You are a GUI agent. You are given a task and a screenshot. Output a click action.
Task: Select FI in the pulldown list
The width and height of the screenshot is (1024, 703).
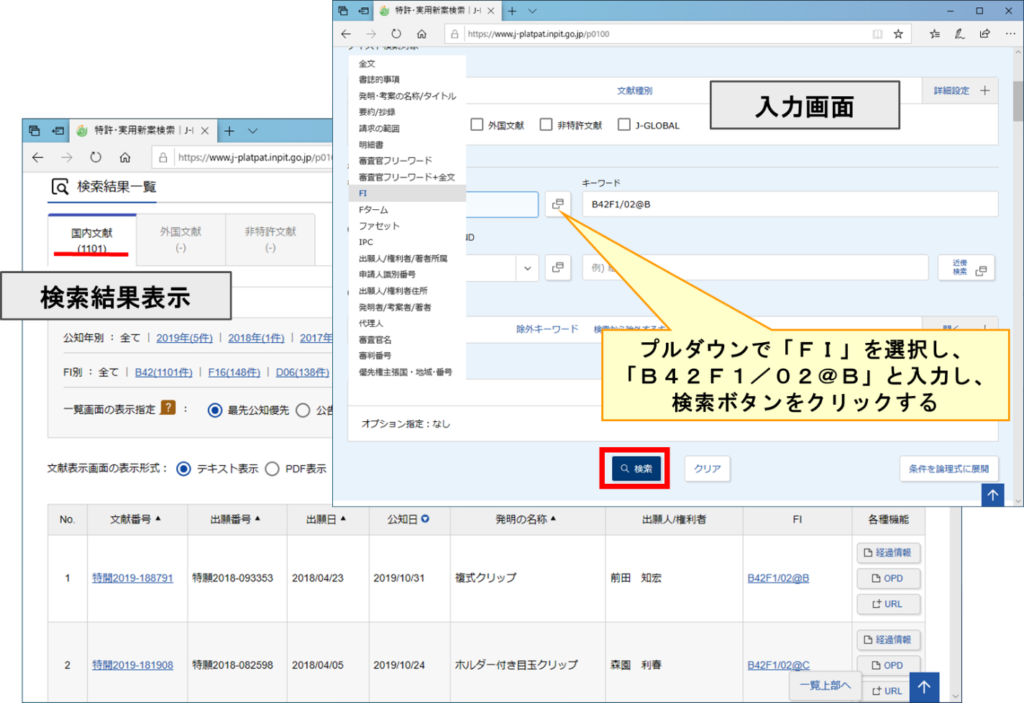pos(363,193)
